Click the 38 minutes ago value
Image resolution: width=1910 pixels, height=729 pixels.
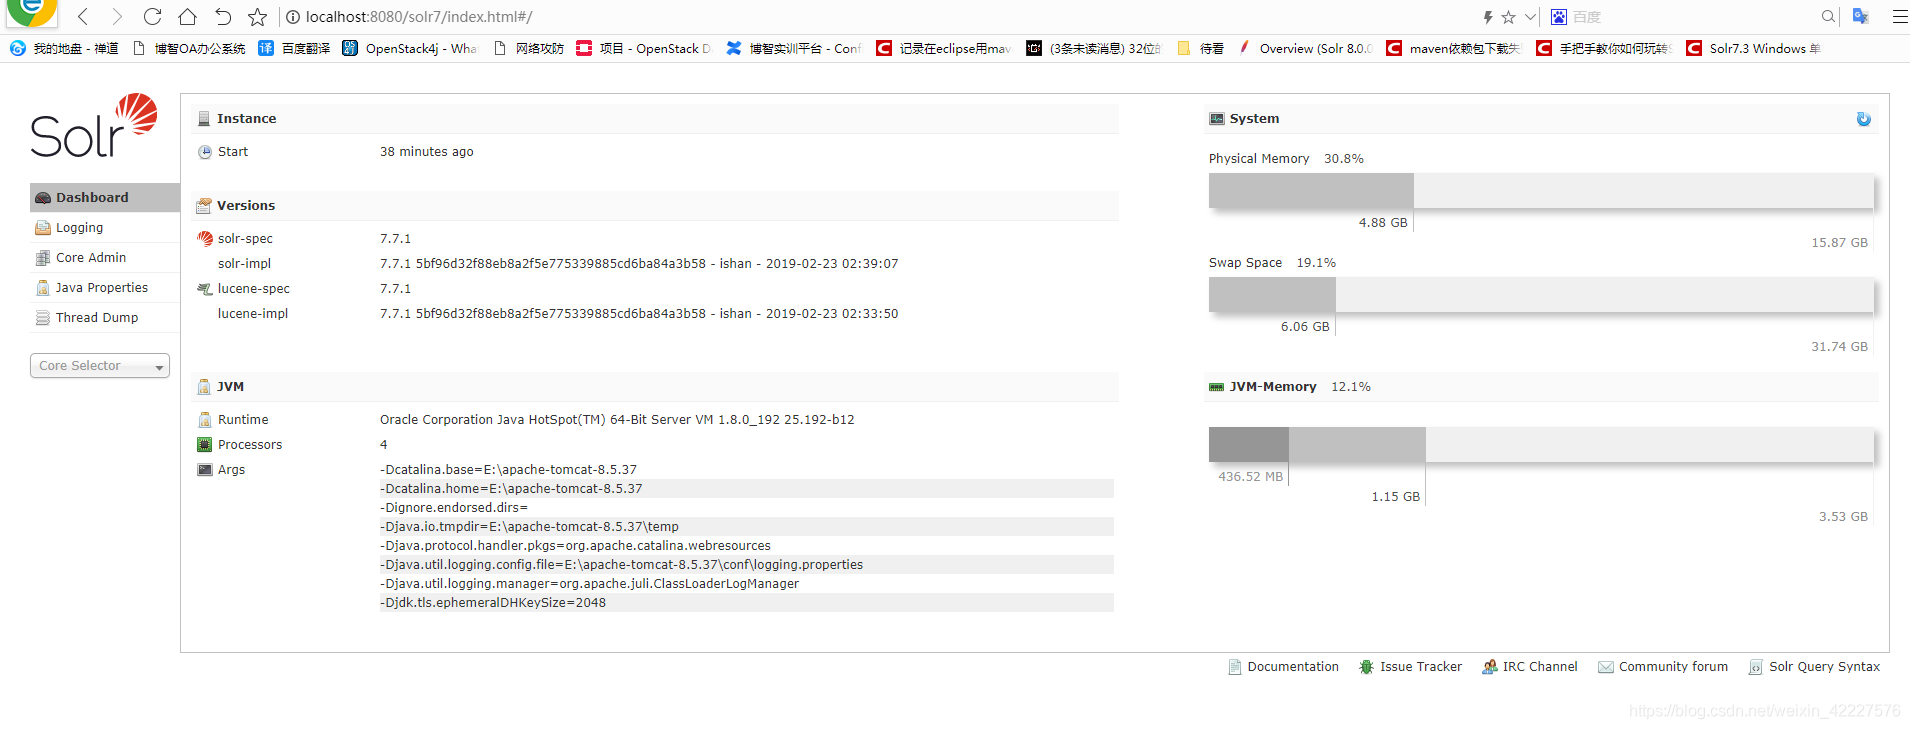click(427, 152)
